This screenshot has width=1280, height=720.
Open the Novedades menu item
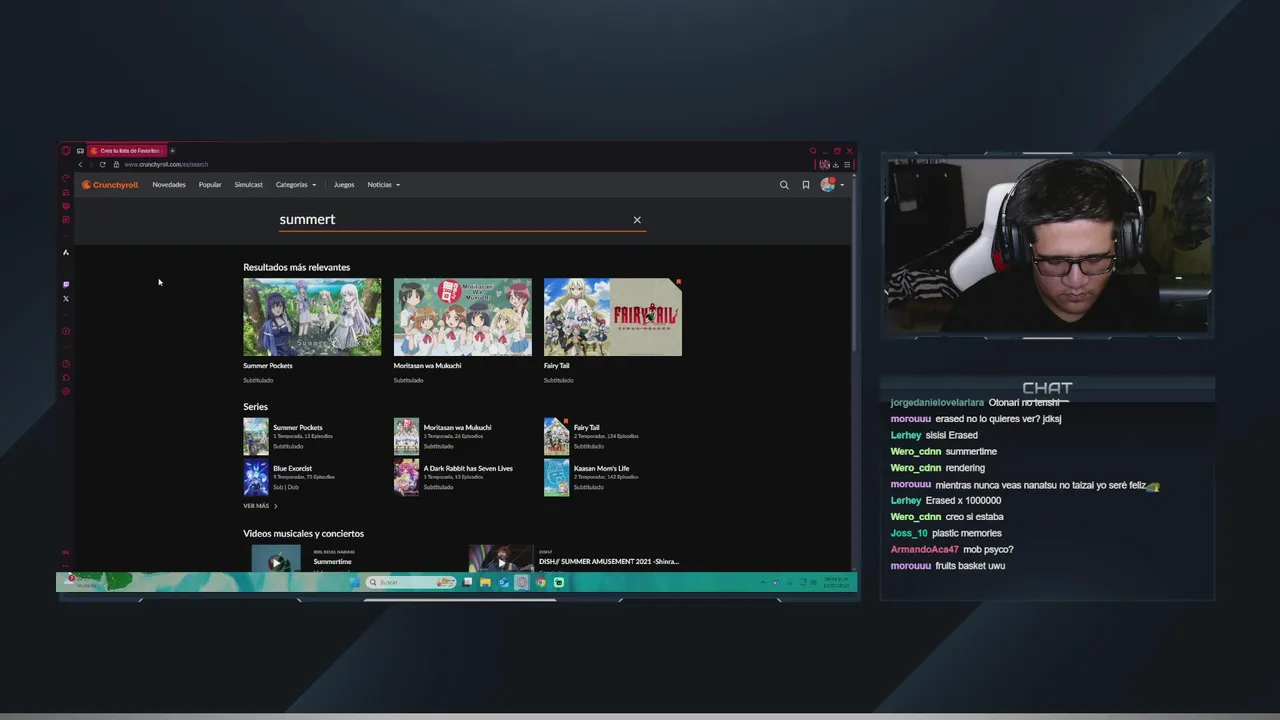tap(169, 185)
